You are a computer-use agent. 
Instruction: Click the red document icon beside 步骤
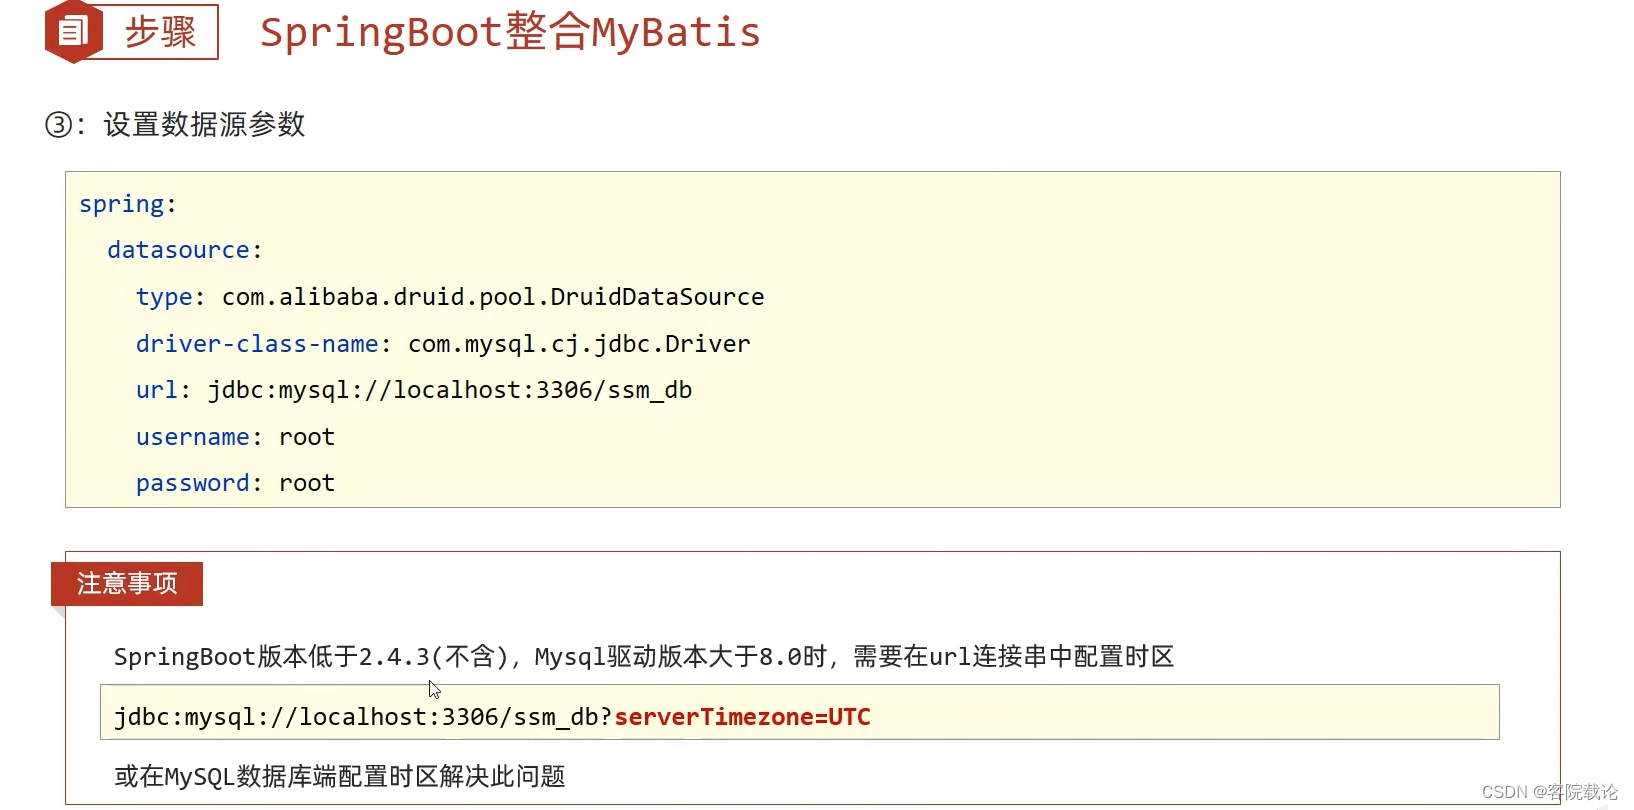pos(73,31)
